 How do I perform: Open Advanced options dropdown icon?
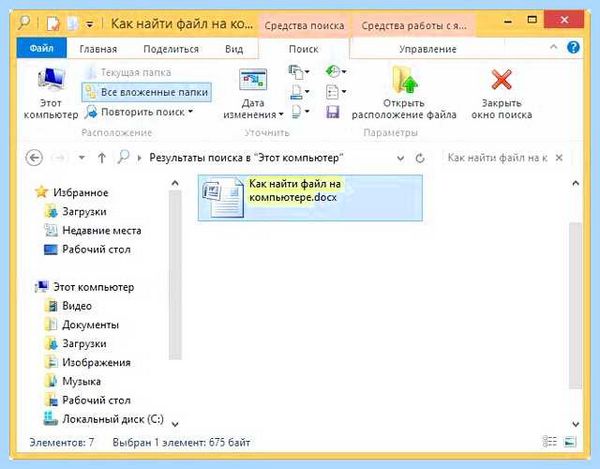(x=336, y=91)
